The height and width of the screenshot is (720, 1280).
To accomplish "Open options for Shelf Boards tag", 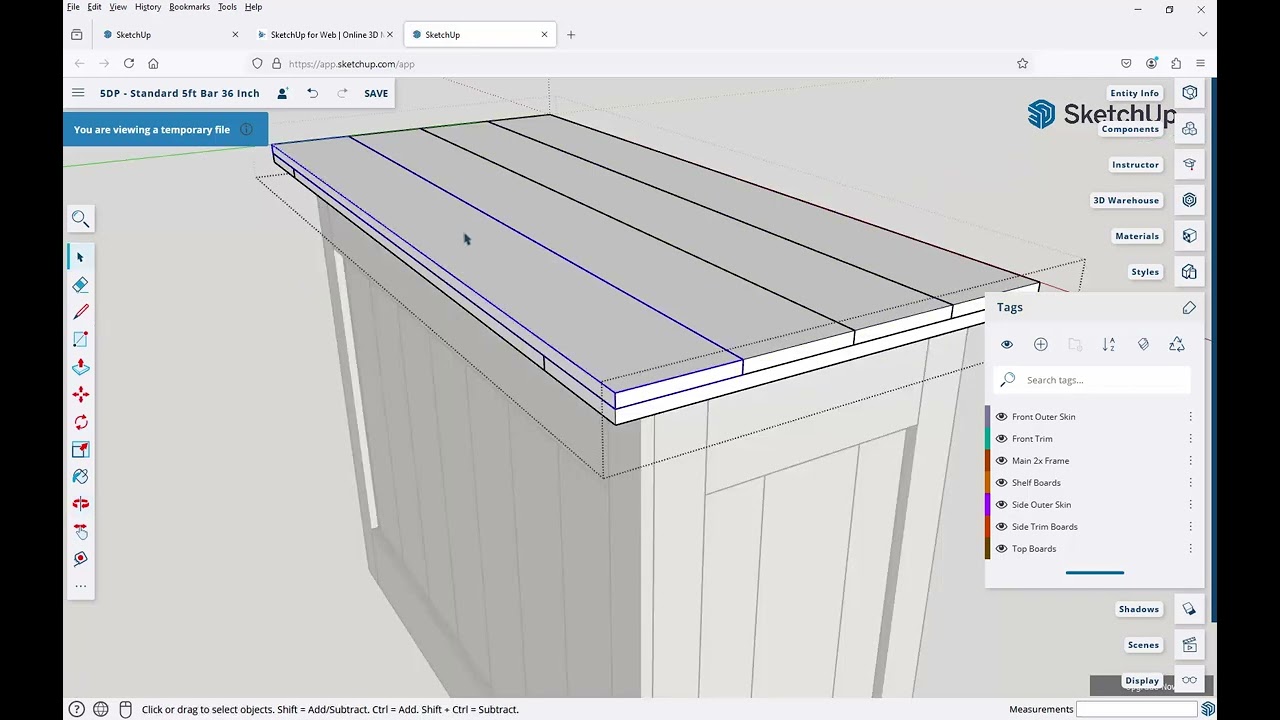I will [x=1190, y=483].
